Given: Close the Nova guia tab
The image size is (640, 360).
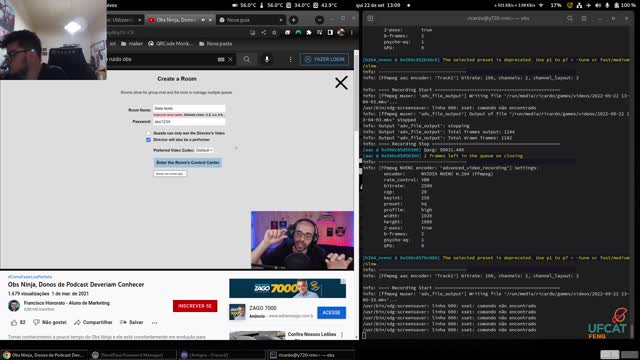Looking at the screenshot, I should pyautogui.click(x=281, y=20).
